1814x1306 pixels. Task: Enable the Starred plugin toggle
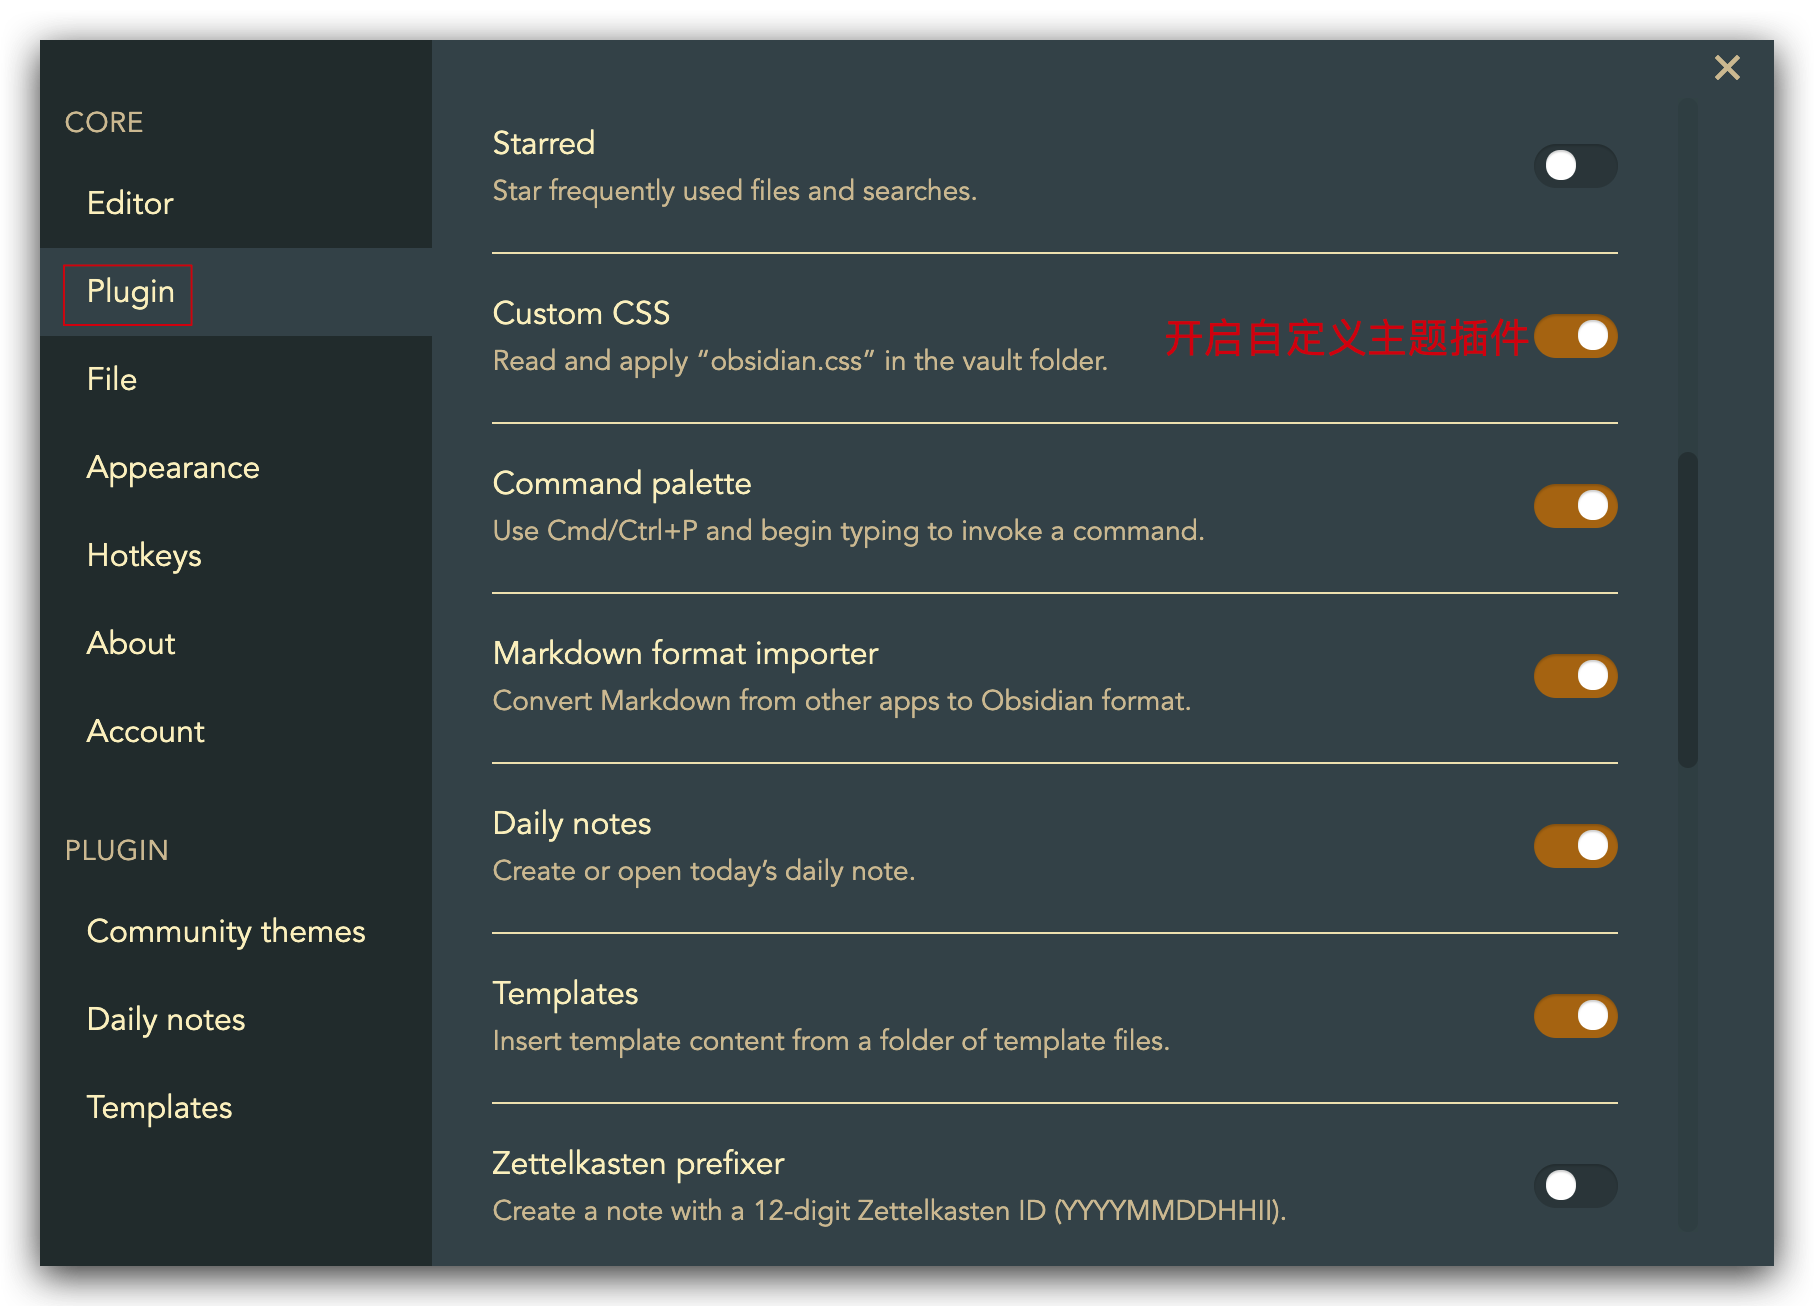tap(1575, 166)
